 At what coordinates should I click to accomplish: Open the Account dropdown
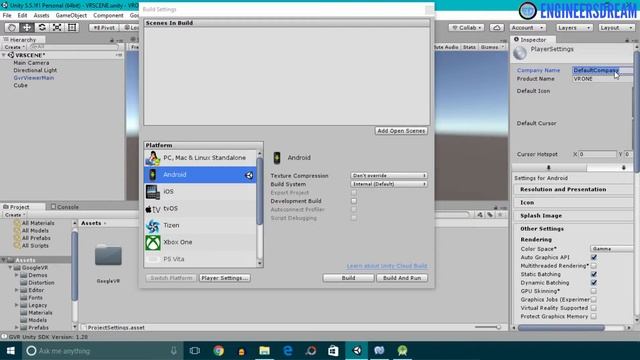point(528,28)
